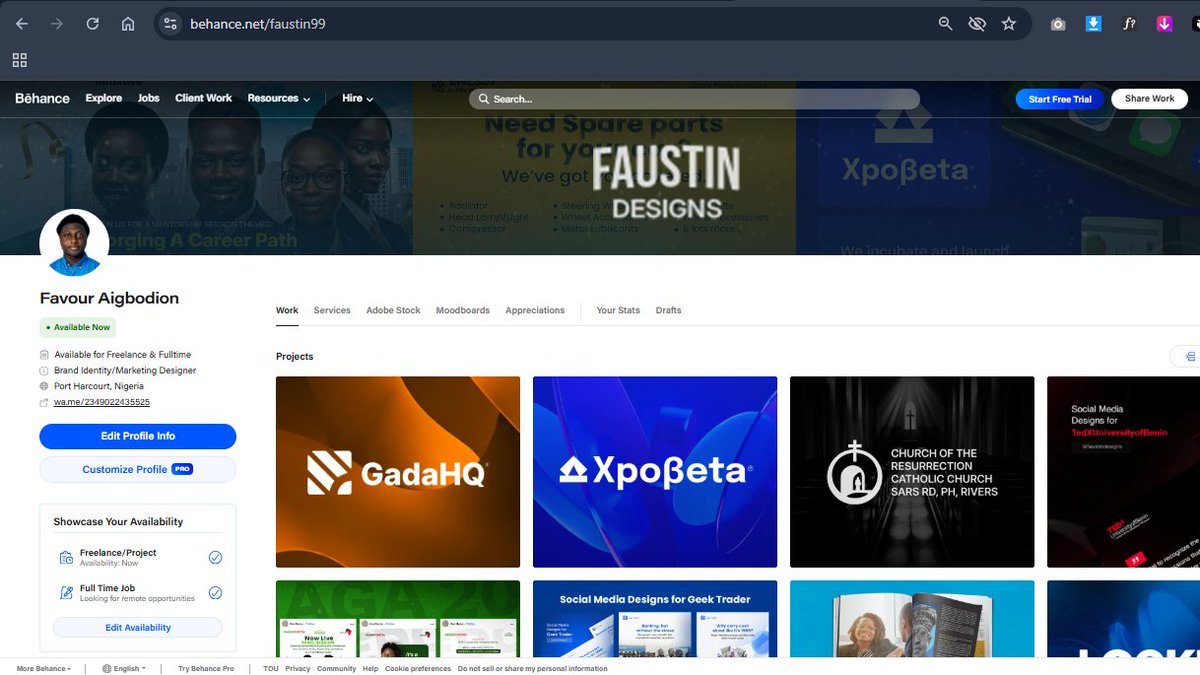Open Social Media Designs for Geek Trader

click(655, 618)
